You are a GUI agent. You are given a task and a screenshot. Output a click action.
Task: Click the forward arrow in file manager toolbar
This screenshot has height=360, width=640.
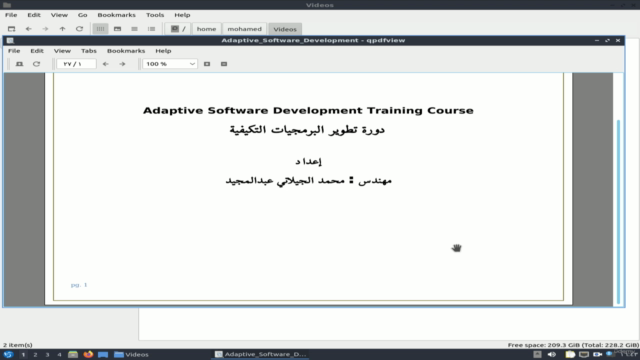[45, 29]
